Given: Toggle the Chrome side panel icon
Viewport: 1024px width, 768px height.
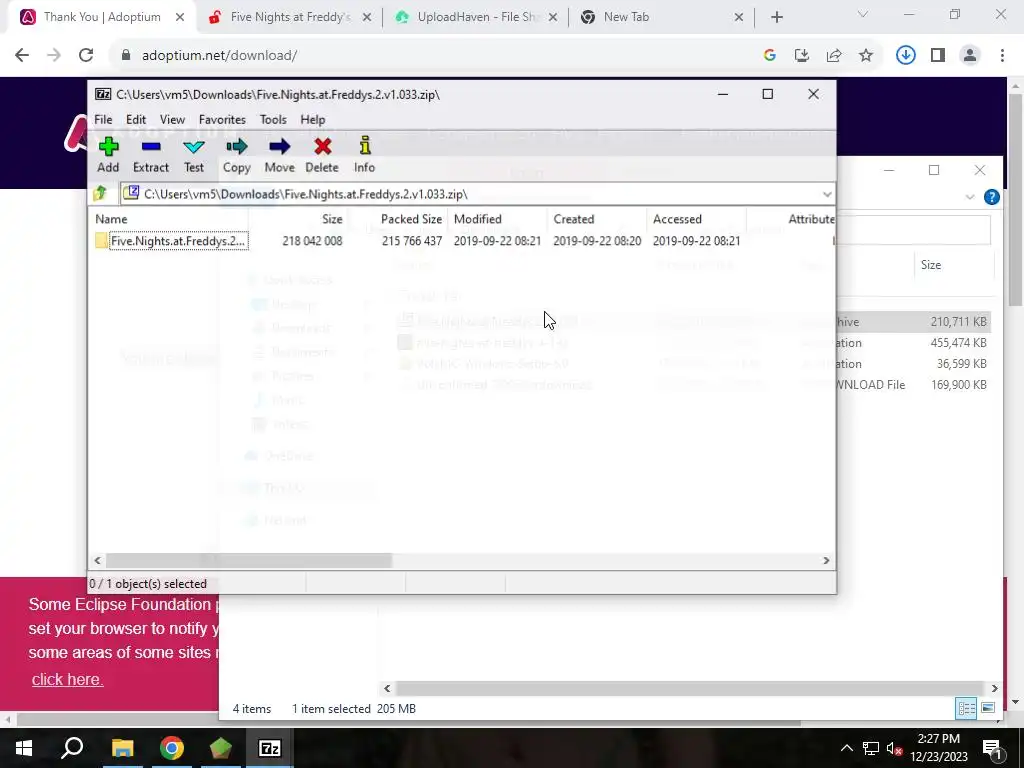Looking at the screenshot, I should coord(938,56).
